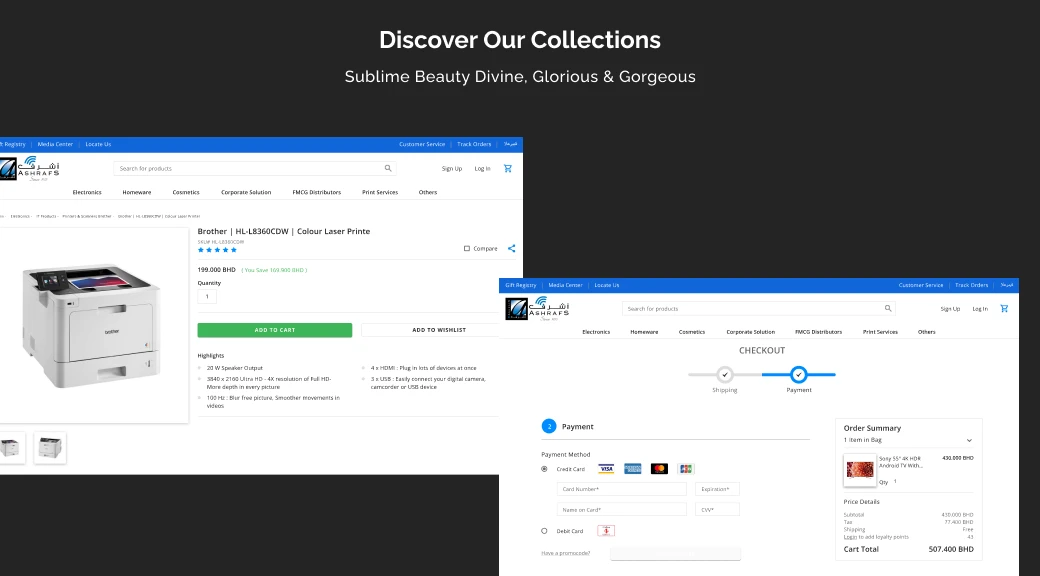Click the share icon on the printer page
This screenshot has height=576, width=1040.
512,248
